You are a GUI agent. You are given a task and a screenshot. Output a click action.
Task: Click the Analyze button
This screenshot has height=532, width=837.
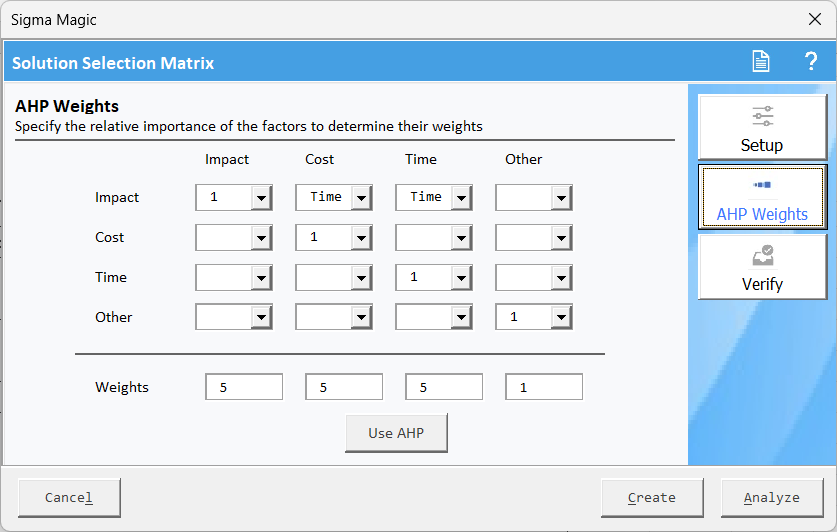(772, 497)
